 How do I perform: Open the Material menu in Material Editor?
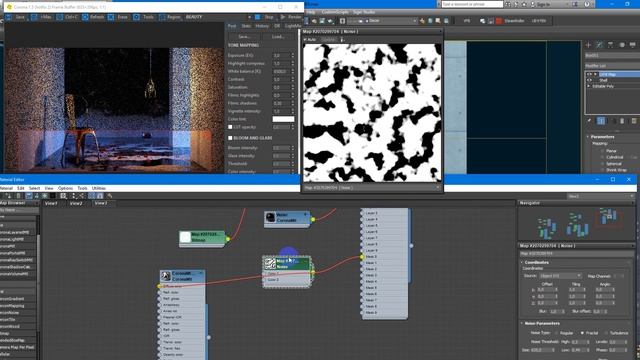tap(6, 188)
